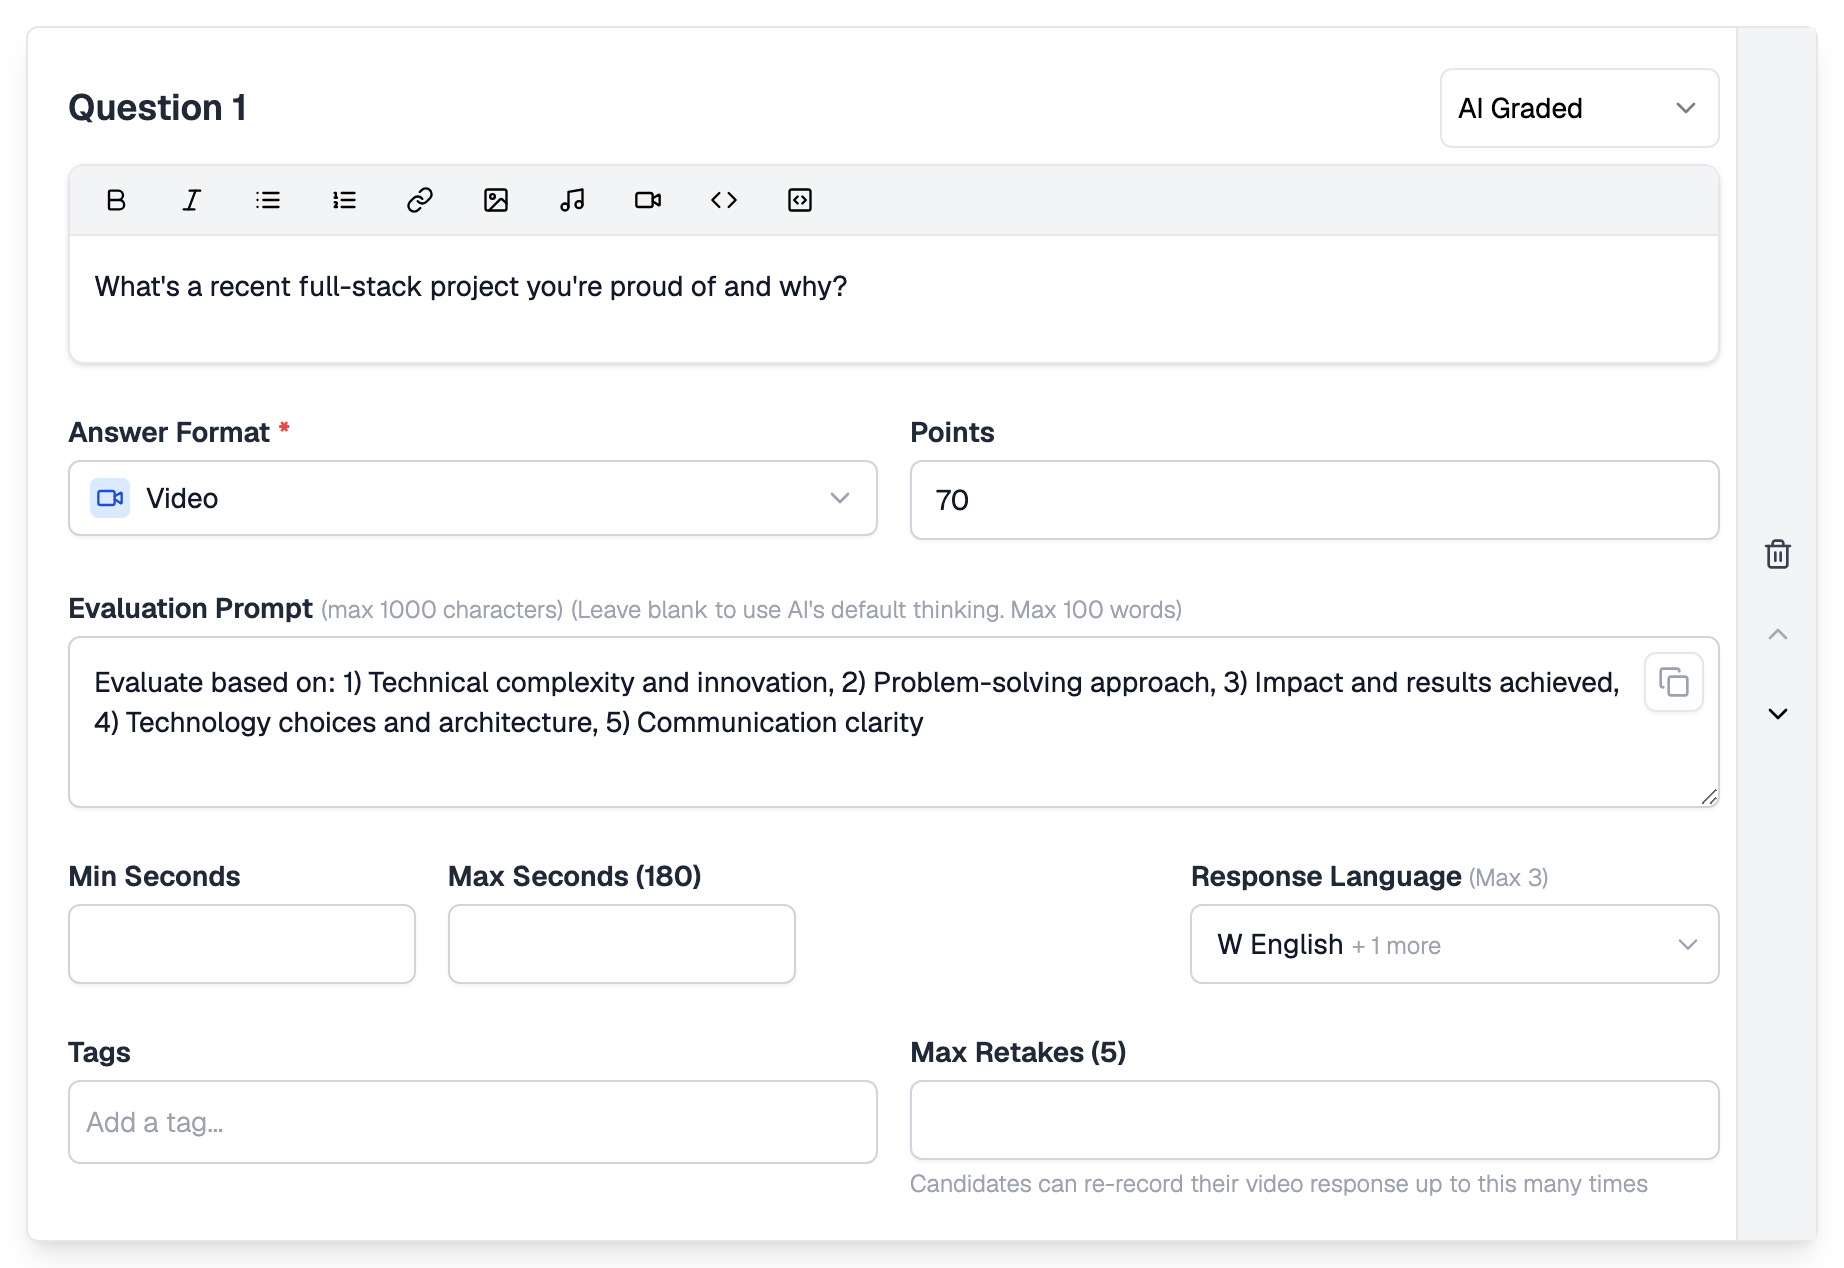Open the AI Graded grading type dropdown
Image resolution: width=1844 pixels, height=1268 pixels.
(1580, 108)
